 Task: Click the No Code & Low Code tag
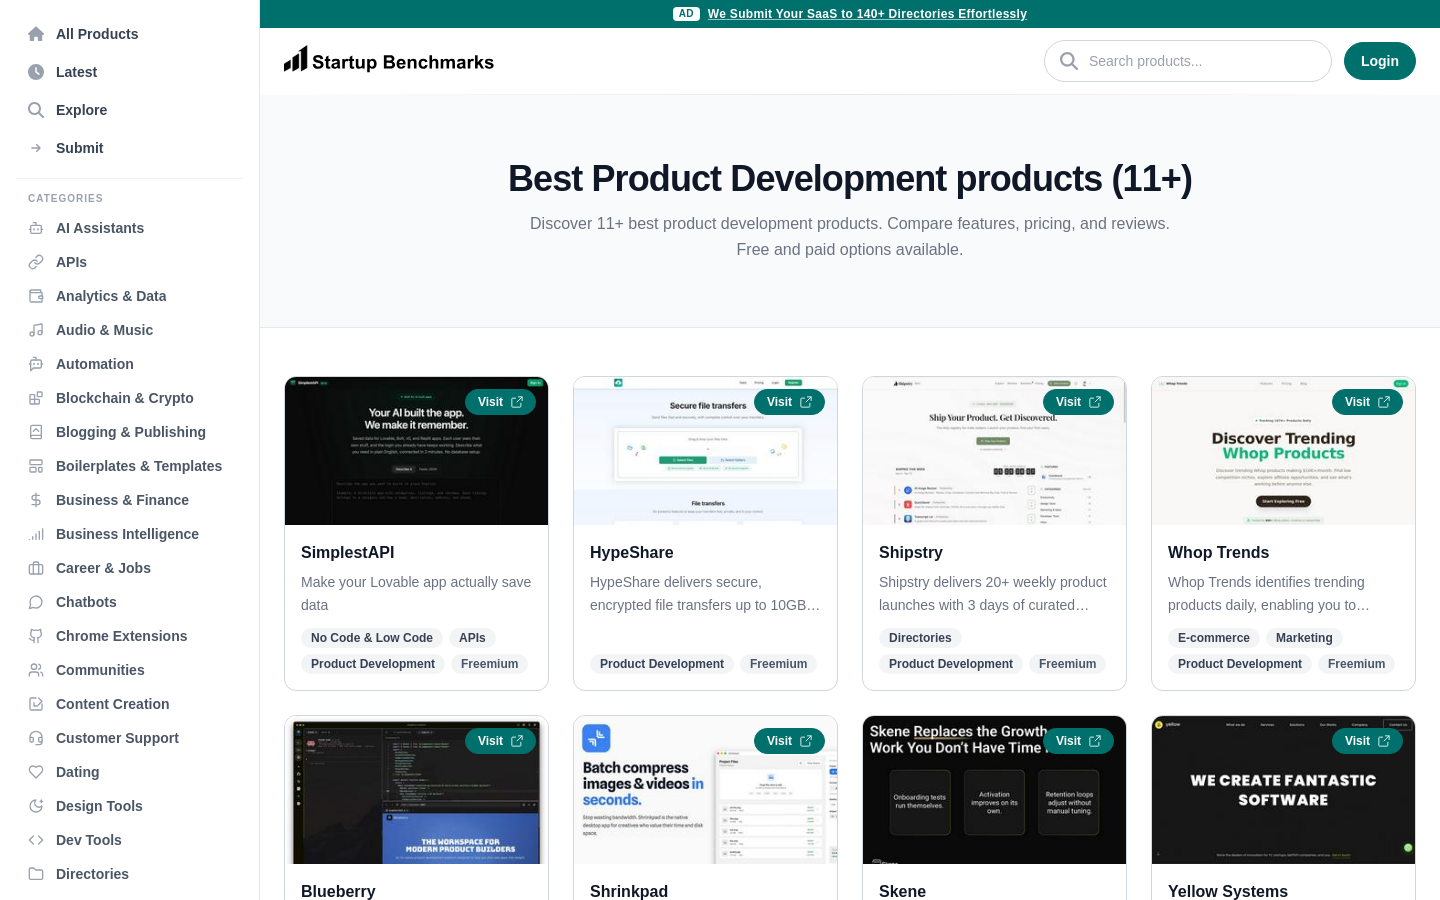click(x=372, y=638)
